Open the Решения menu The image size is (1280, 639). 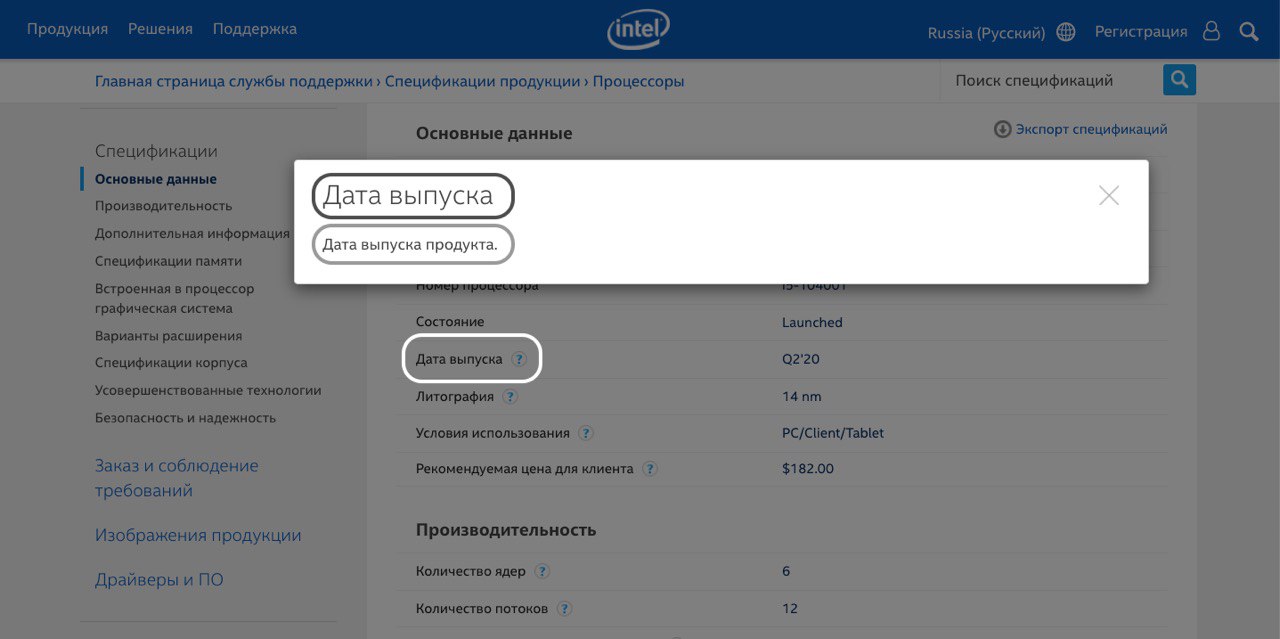point(160,29)
